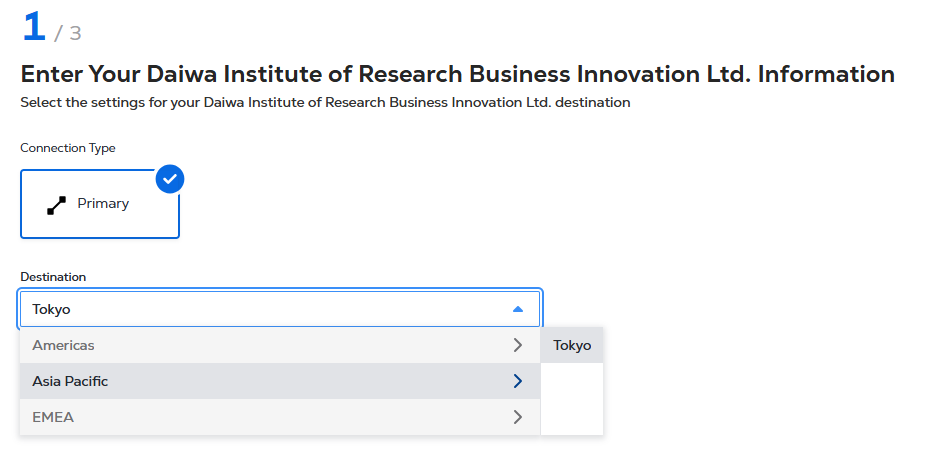Viewport: 925px width, 466px height.
Task: Click the Americas right chevron arrow
Action: [517, 345]
